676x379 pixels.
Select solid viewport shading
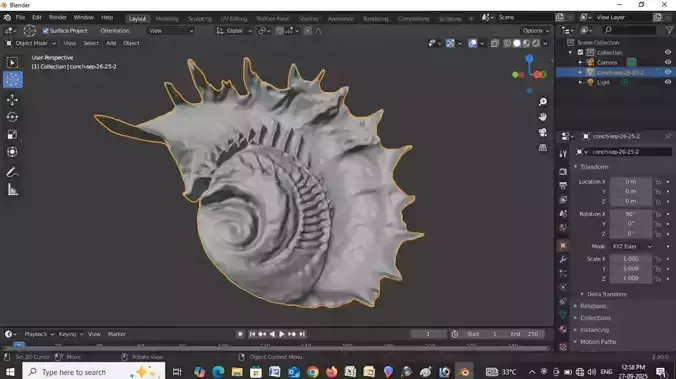click(516, 43)
